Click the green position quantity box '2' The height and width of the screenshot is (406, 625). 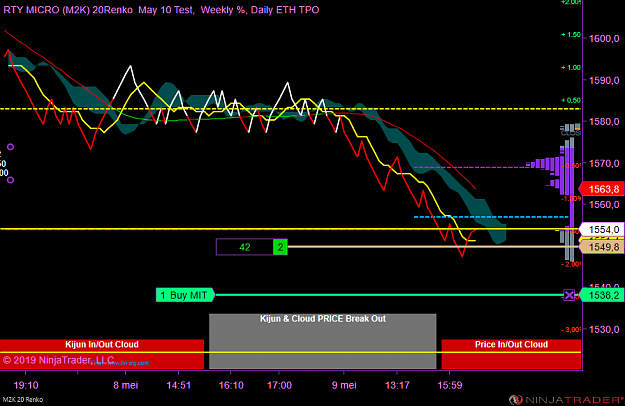(280, 247)
